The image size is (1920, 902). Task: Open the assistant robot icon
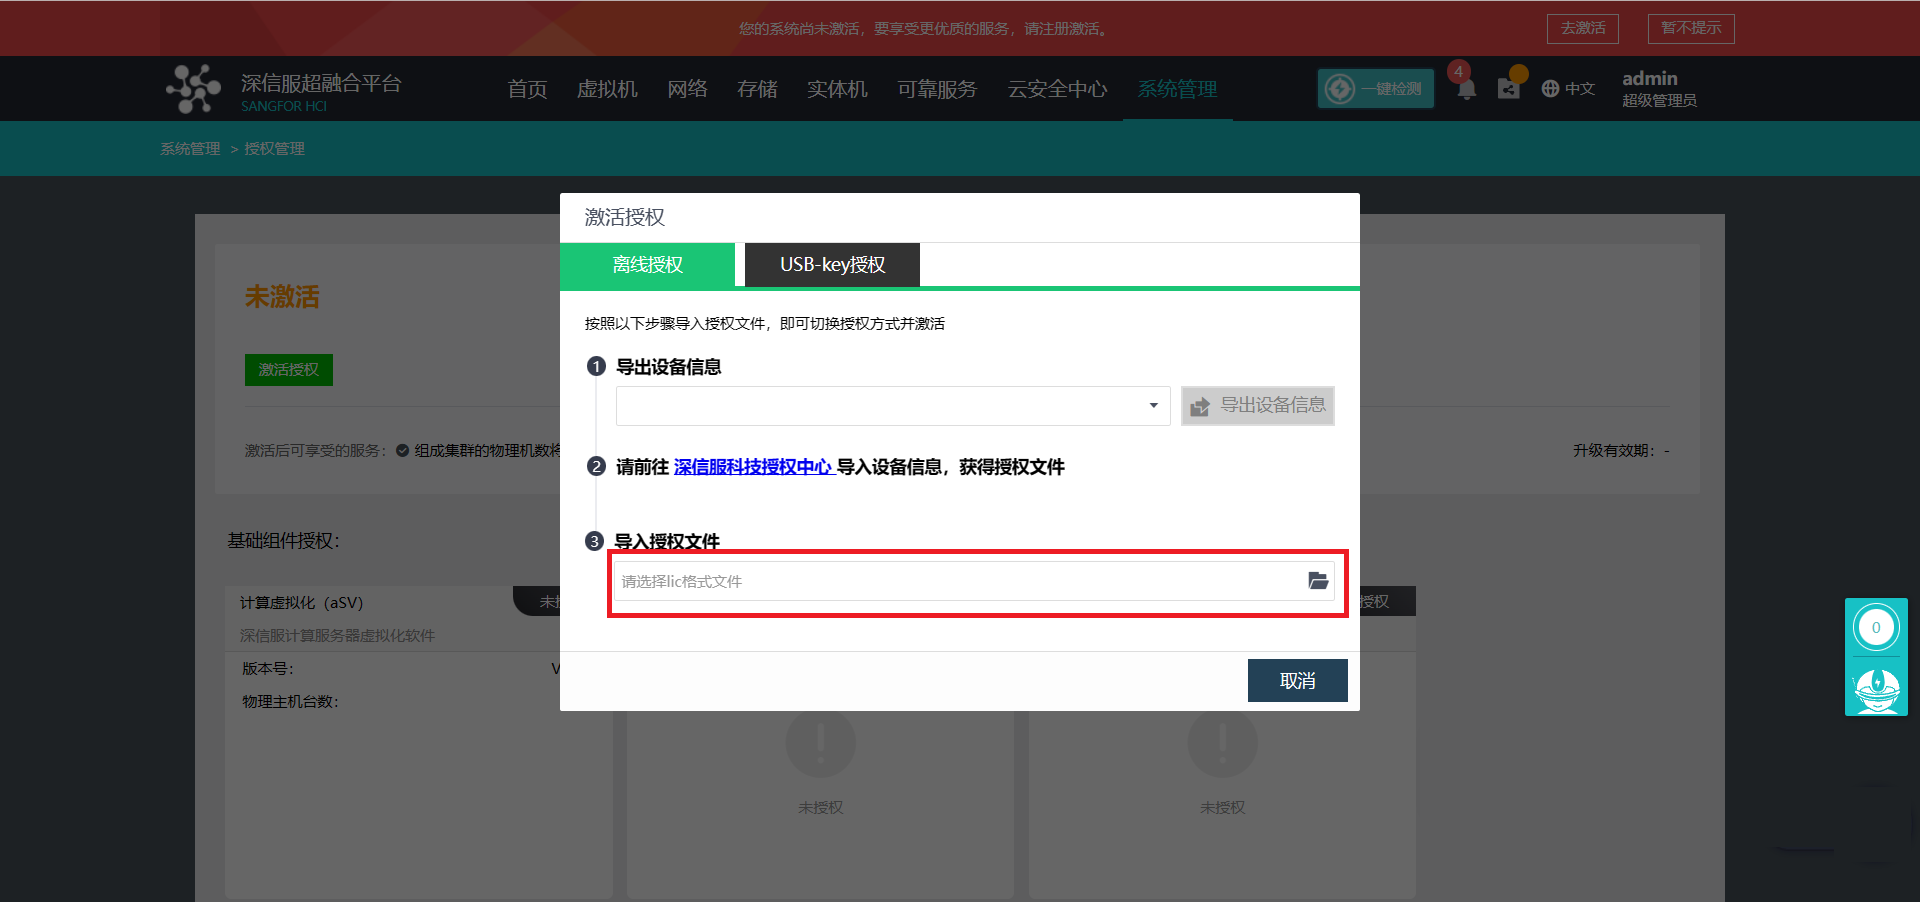(1876, 690)
